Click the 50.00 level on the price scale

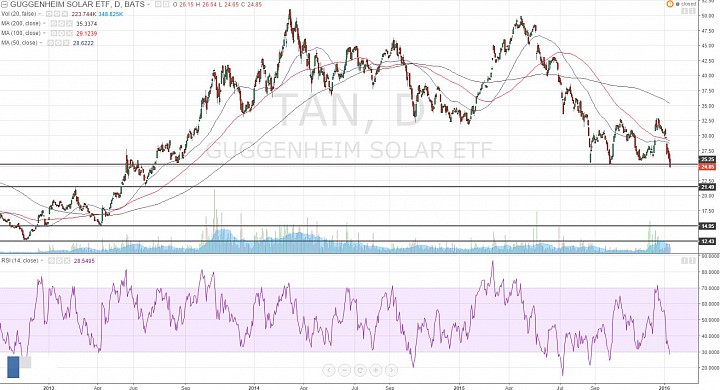pyautogui.click(x=708, y=16)
